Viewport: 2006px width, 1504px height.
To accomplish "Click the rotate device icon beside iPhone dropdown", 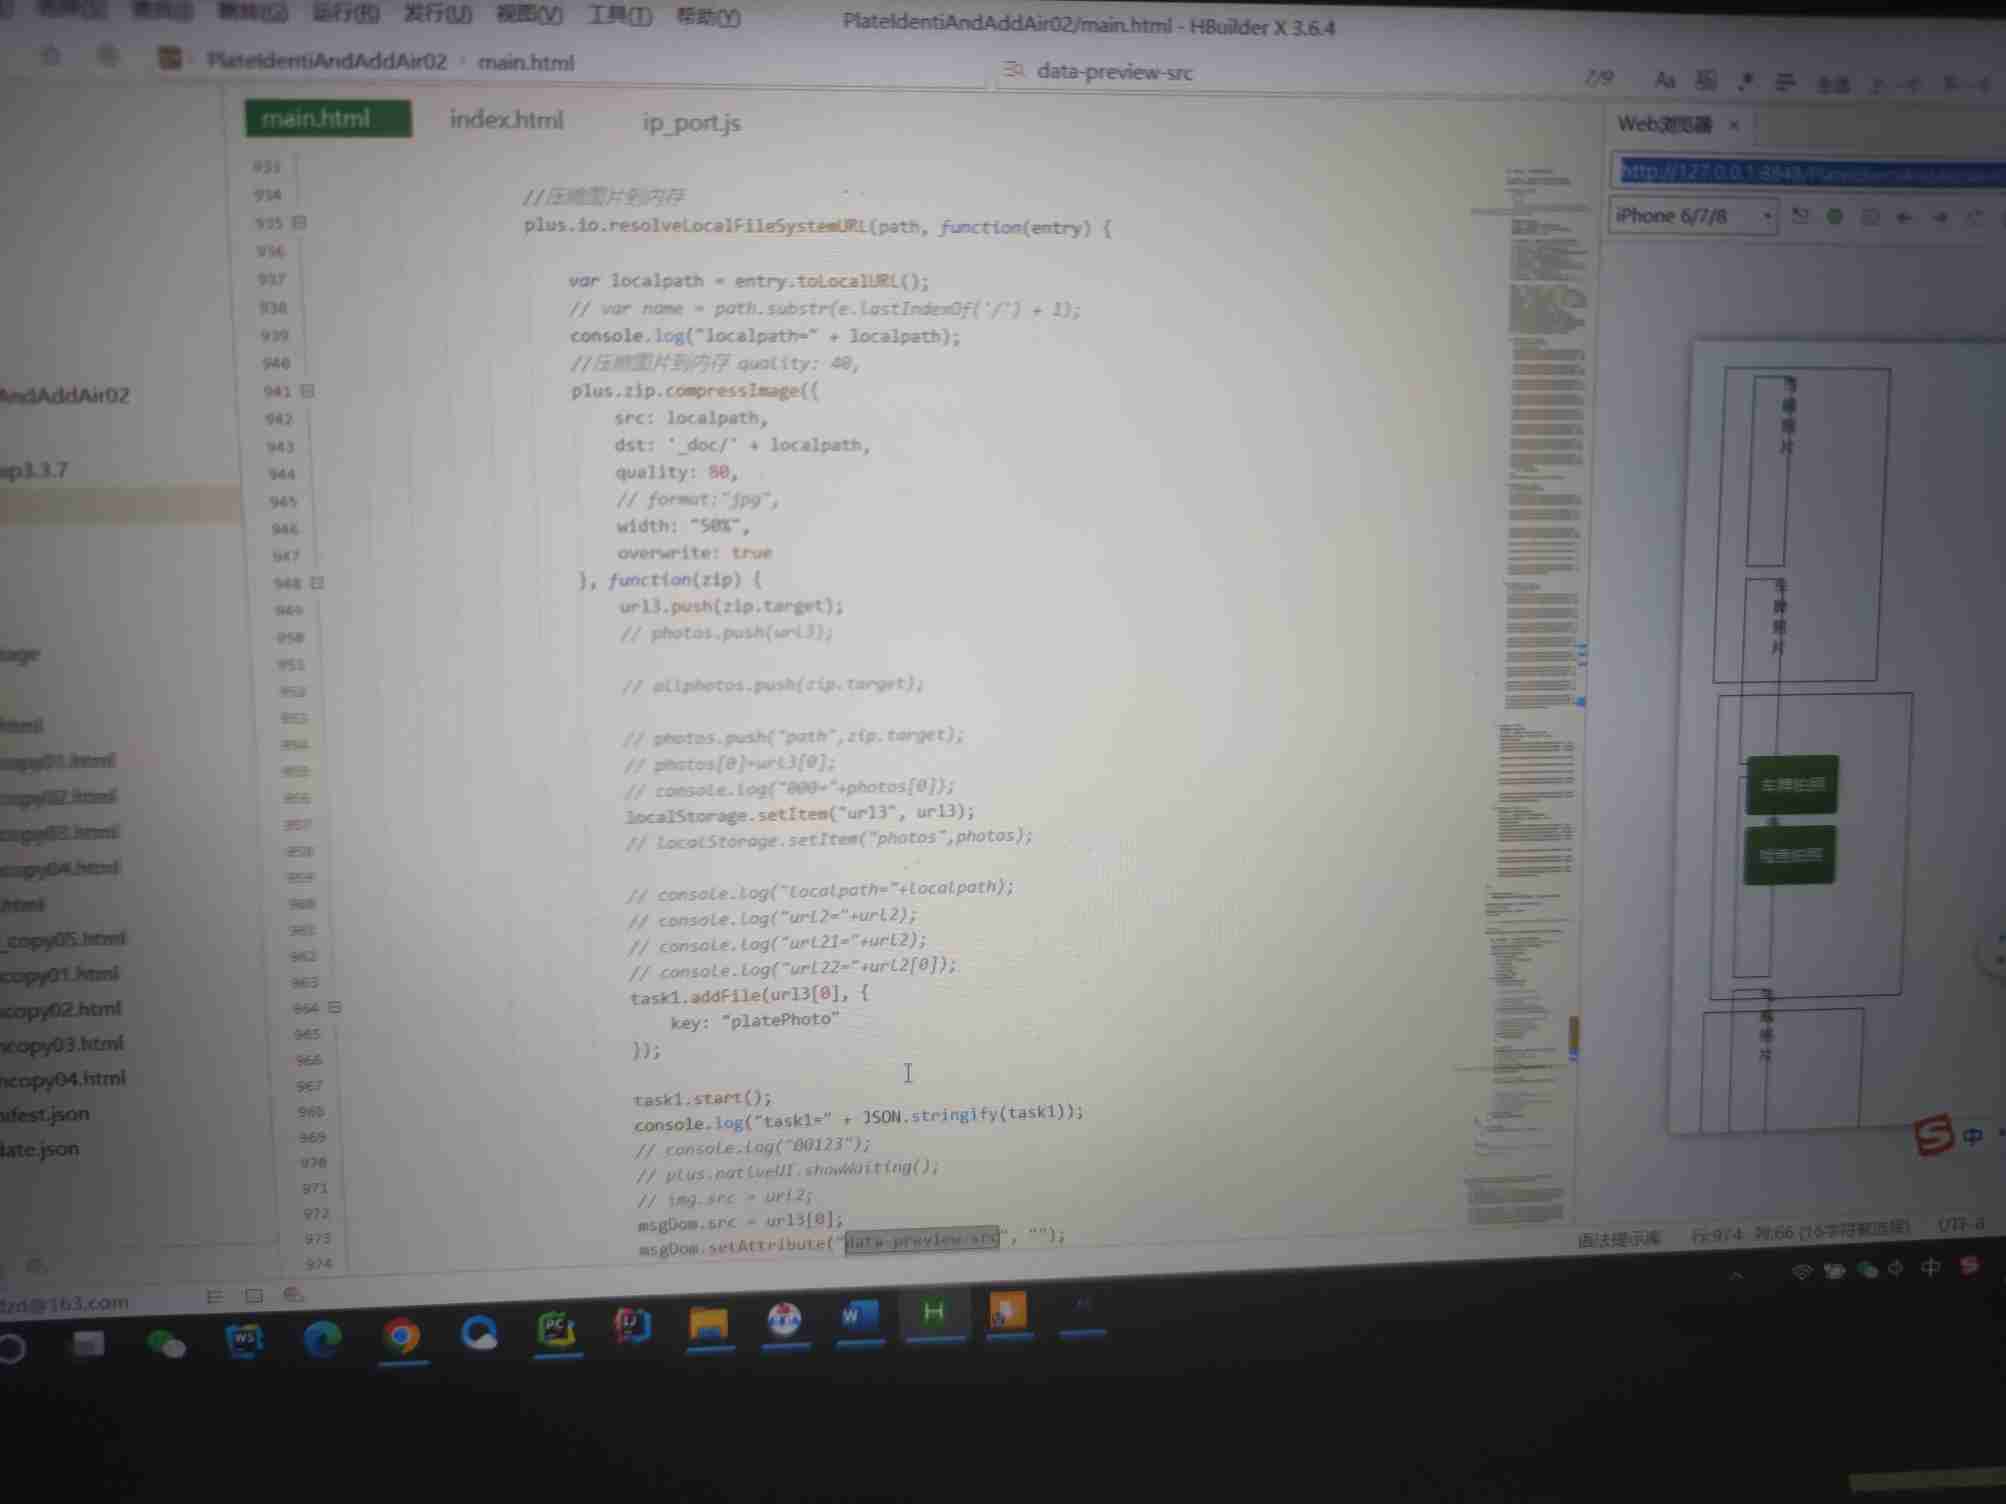I will click(x=1800, y=216).
